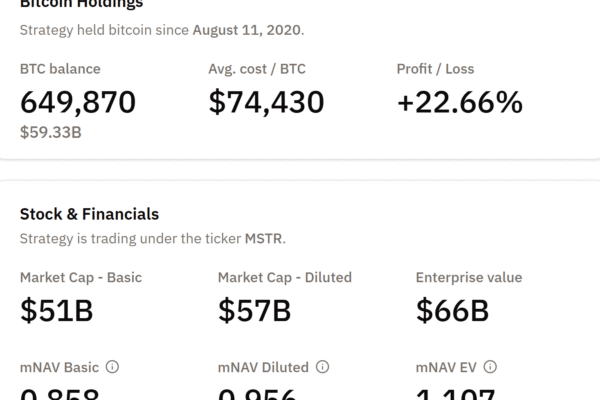Select the $57B diluted market cap value
The image size is (600, 400).
click(254, 311)
